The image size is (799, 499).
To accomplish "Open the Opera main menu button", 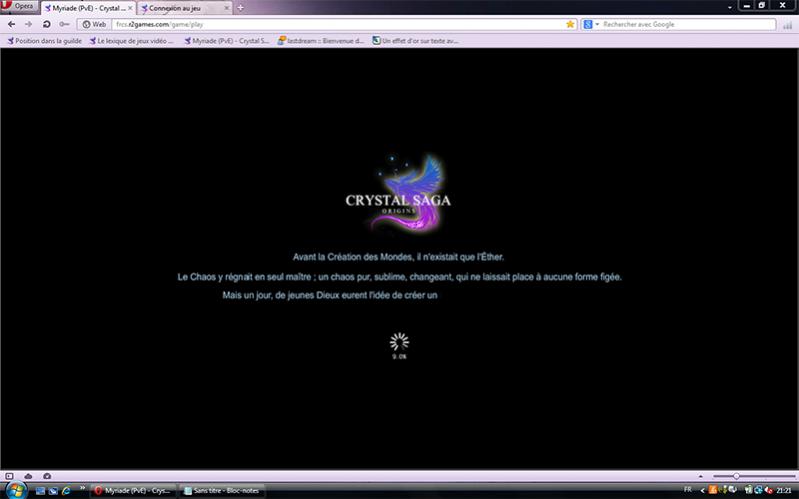I will tap(19, 6).
